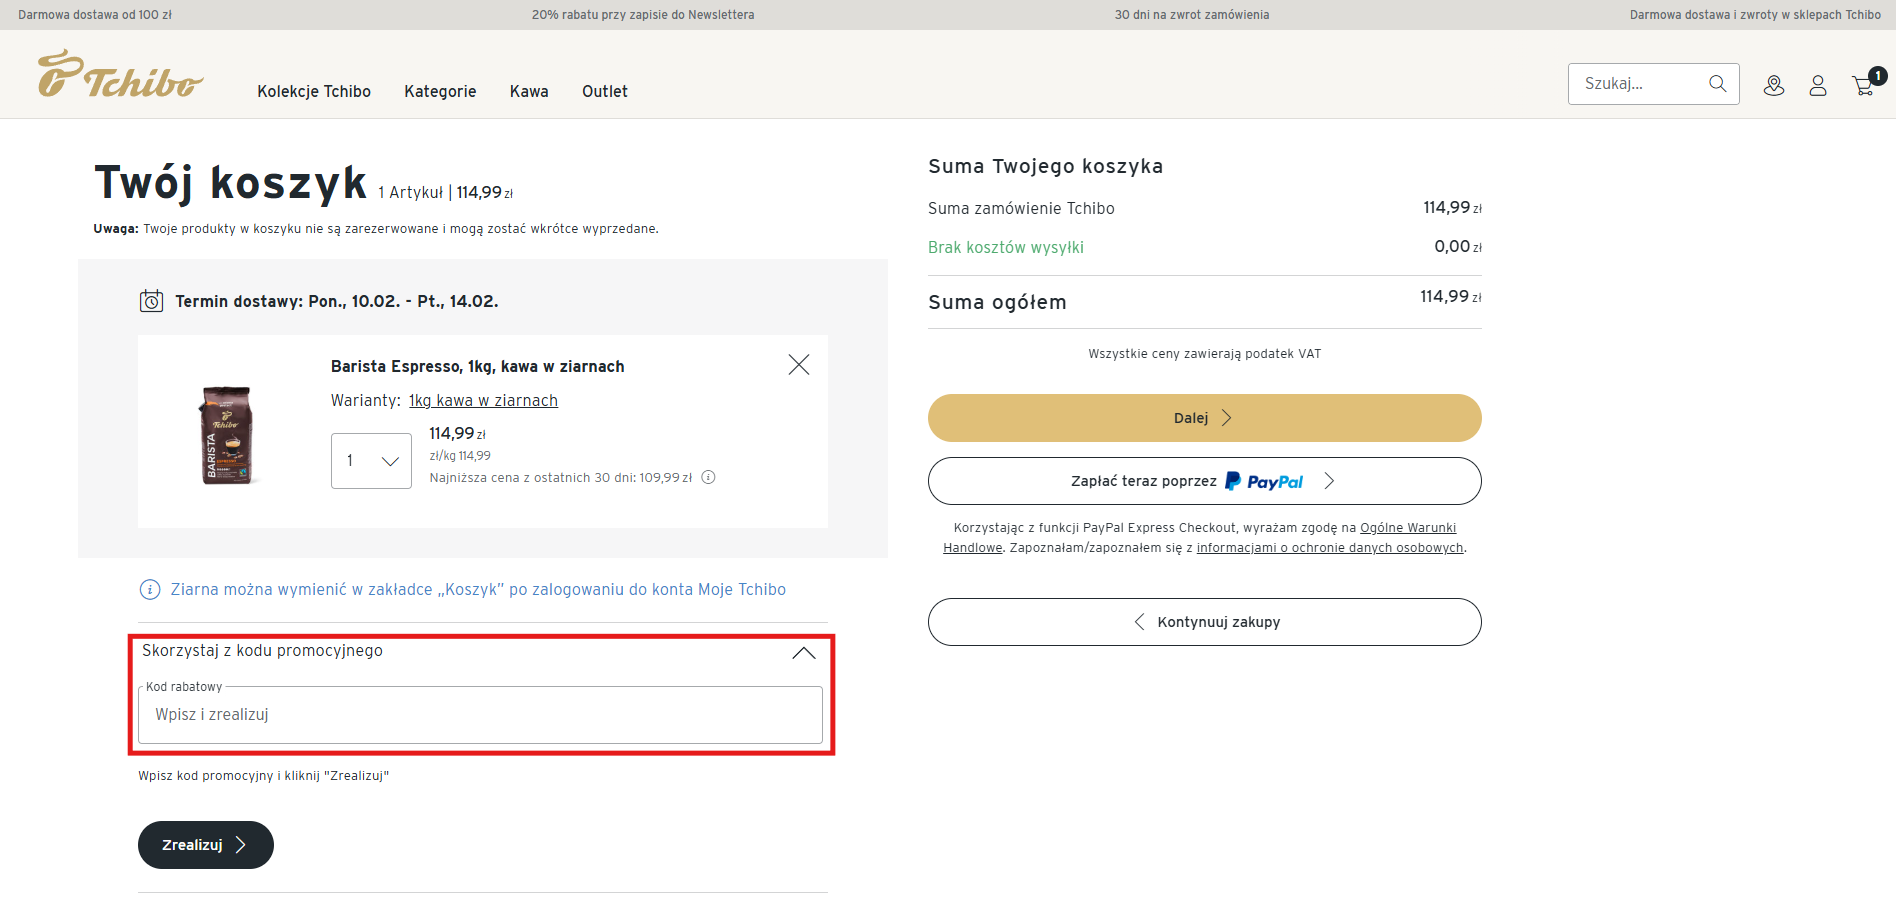Click the lowest price info icon
Screen dimensions: 1896x902
708,478
